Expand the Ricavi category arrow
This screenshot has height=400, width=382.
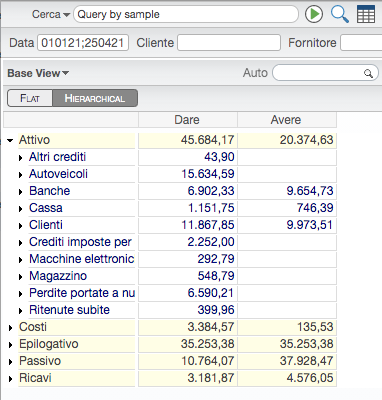(11, 379)
